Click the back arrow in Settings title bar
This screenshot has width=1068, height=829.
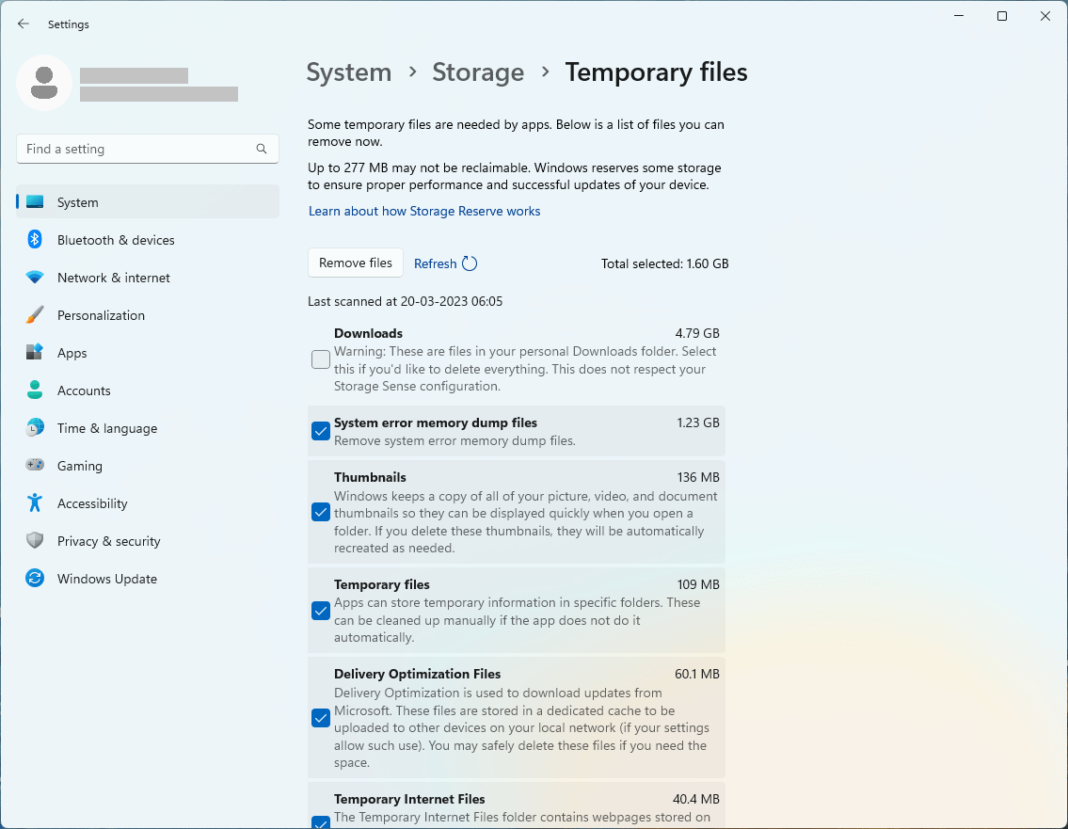pos(23,24)
